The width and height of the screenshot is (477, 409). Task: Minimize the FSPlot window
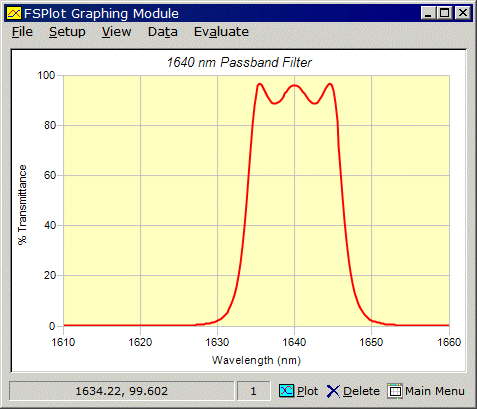(x=428, y=13)
